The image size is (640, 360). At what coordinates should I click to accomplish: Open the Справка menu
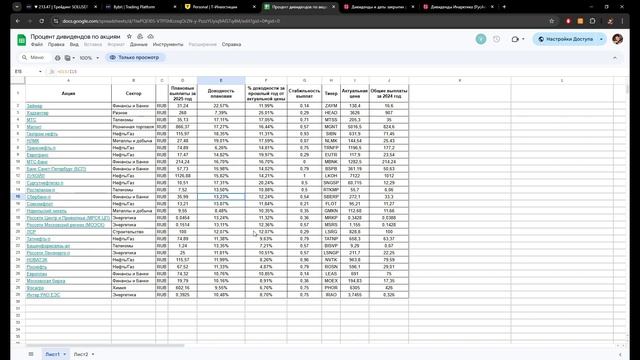(231, 44)
